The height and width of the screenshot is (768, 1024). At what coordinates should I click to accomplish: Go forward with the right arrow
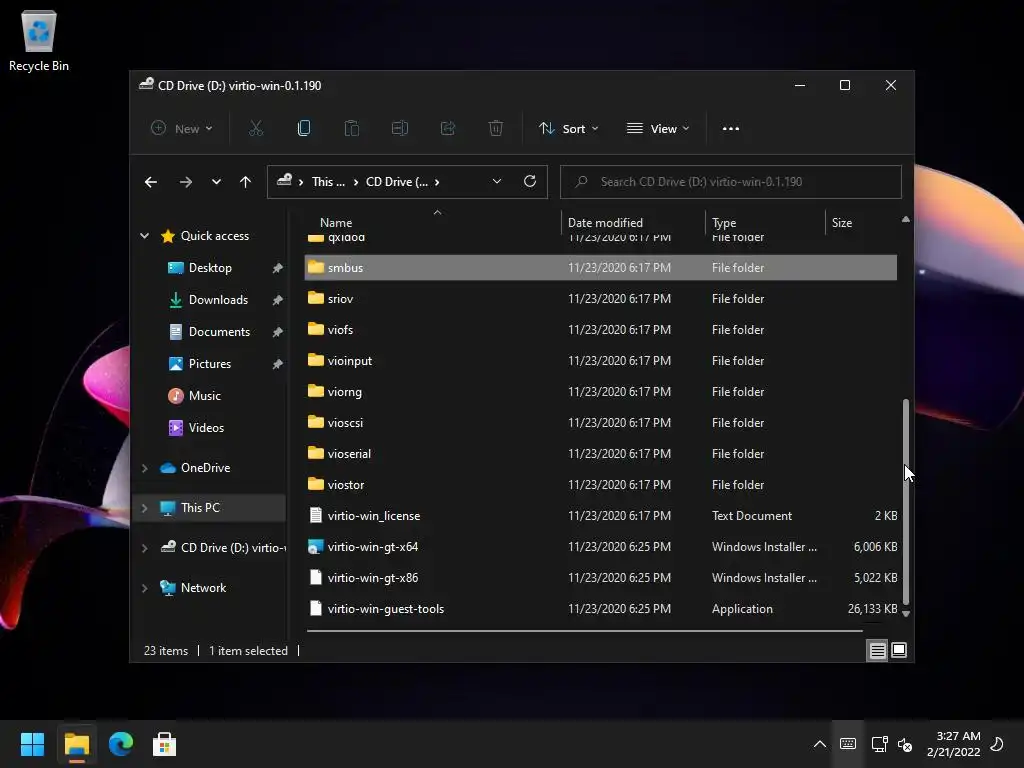coord(186,182)
